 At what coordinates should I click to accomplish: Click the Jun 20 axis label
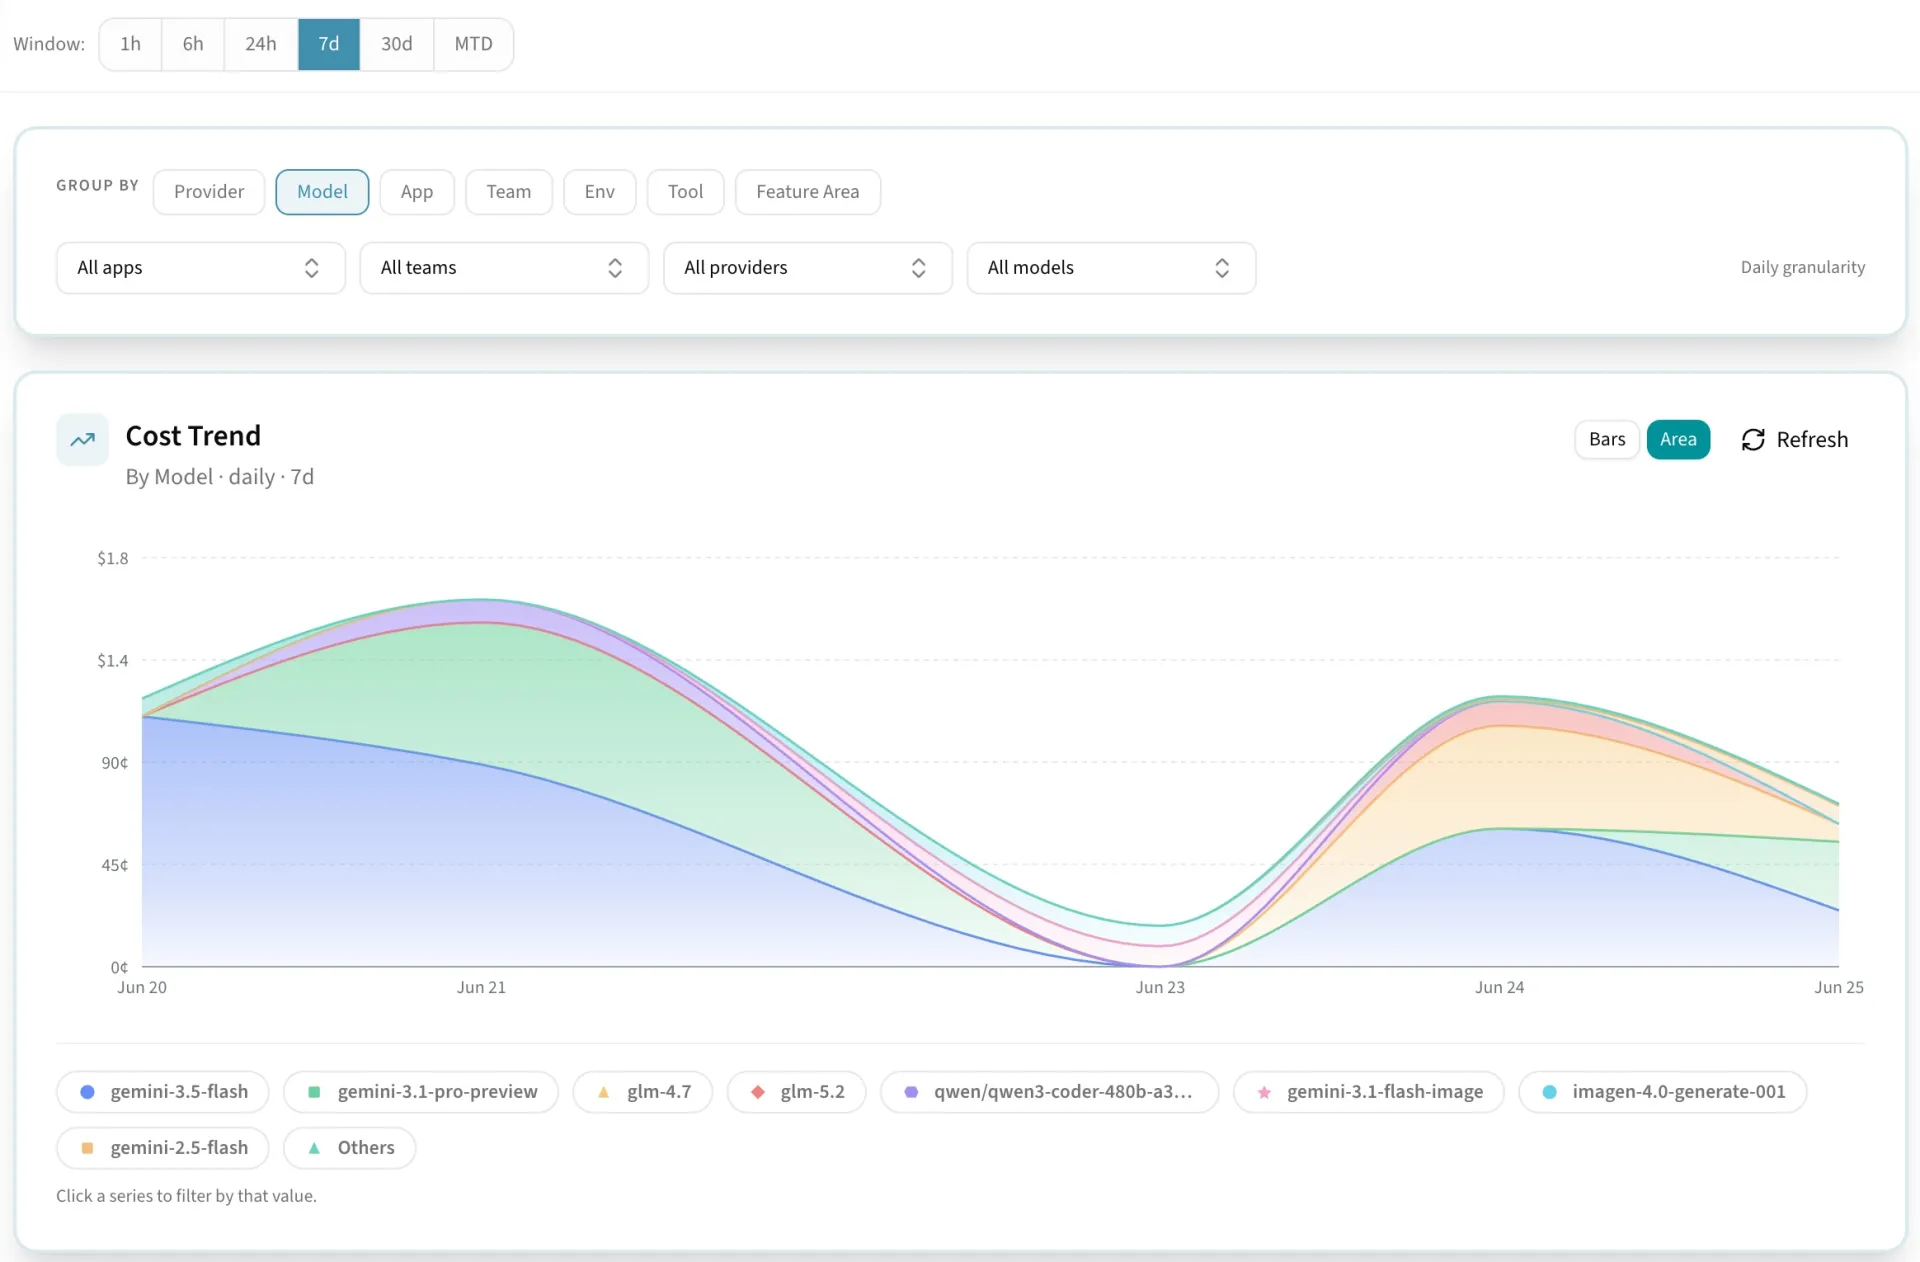142,988
